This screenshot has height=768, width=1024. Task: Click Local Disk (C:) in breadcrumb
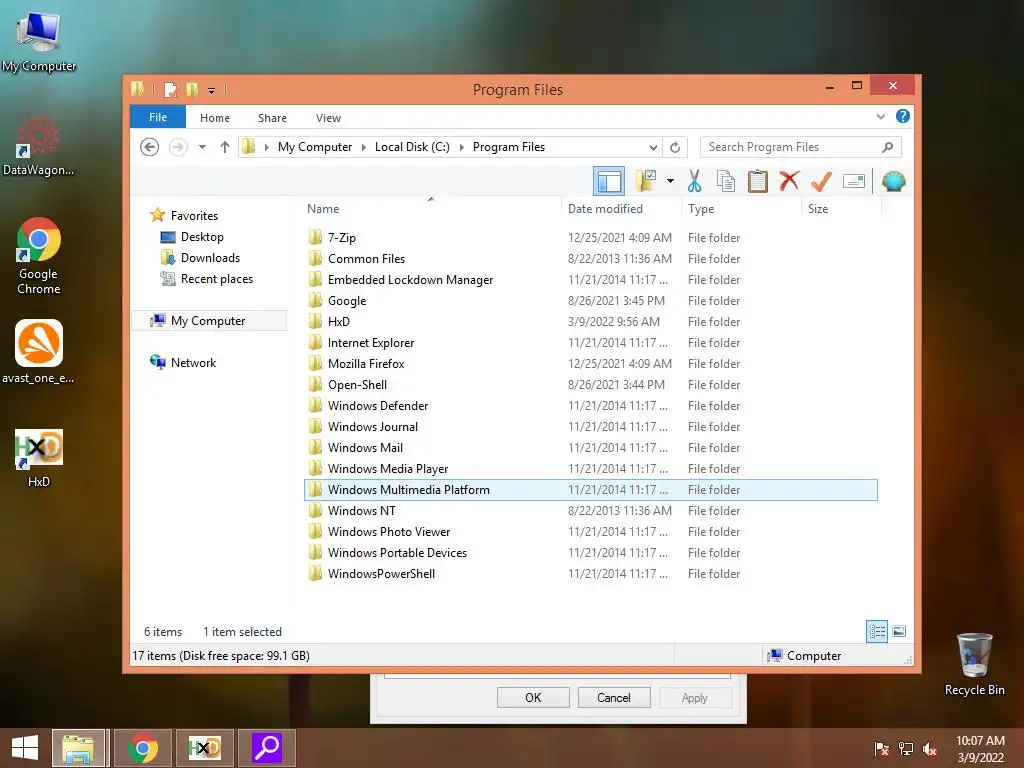pos(412,147)
